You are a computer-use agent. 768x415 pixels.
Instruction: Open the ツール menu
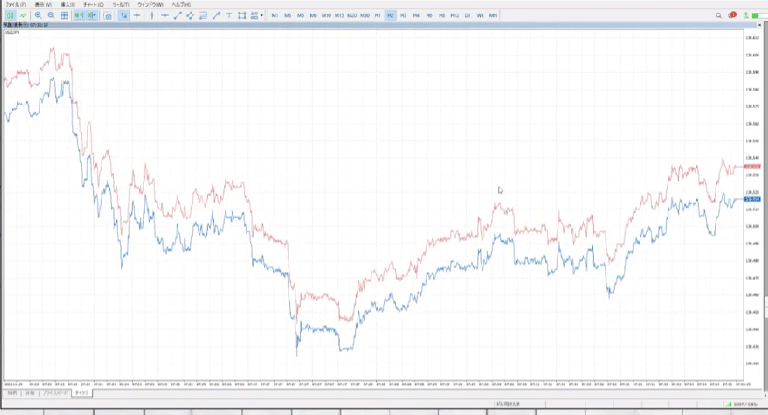[x=120, y=4]
